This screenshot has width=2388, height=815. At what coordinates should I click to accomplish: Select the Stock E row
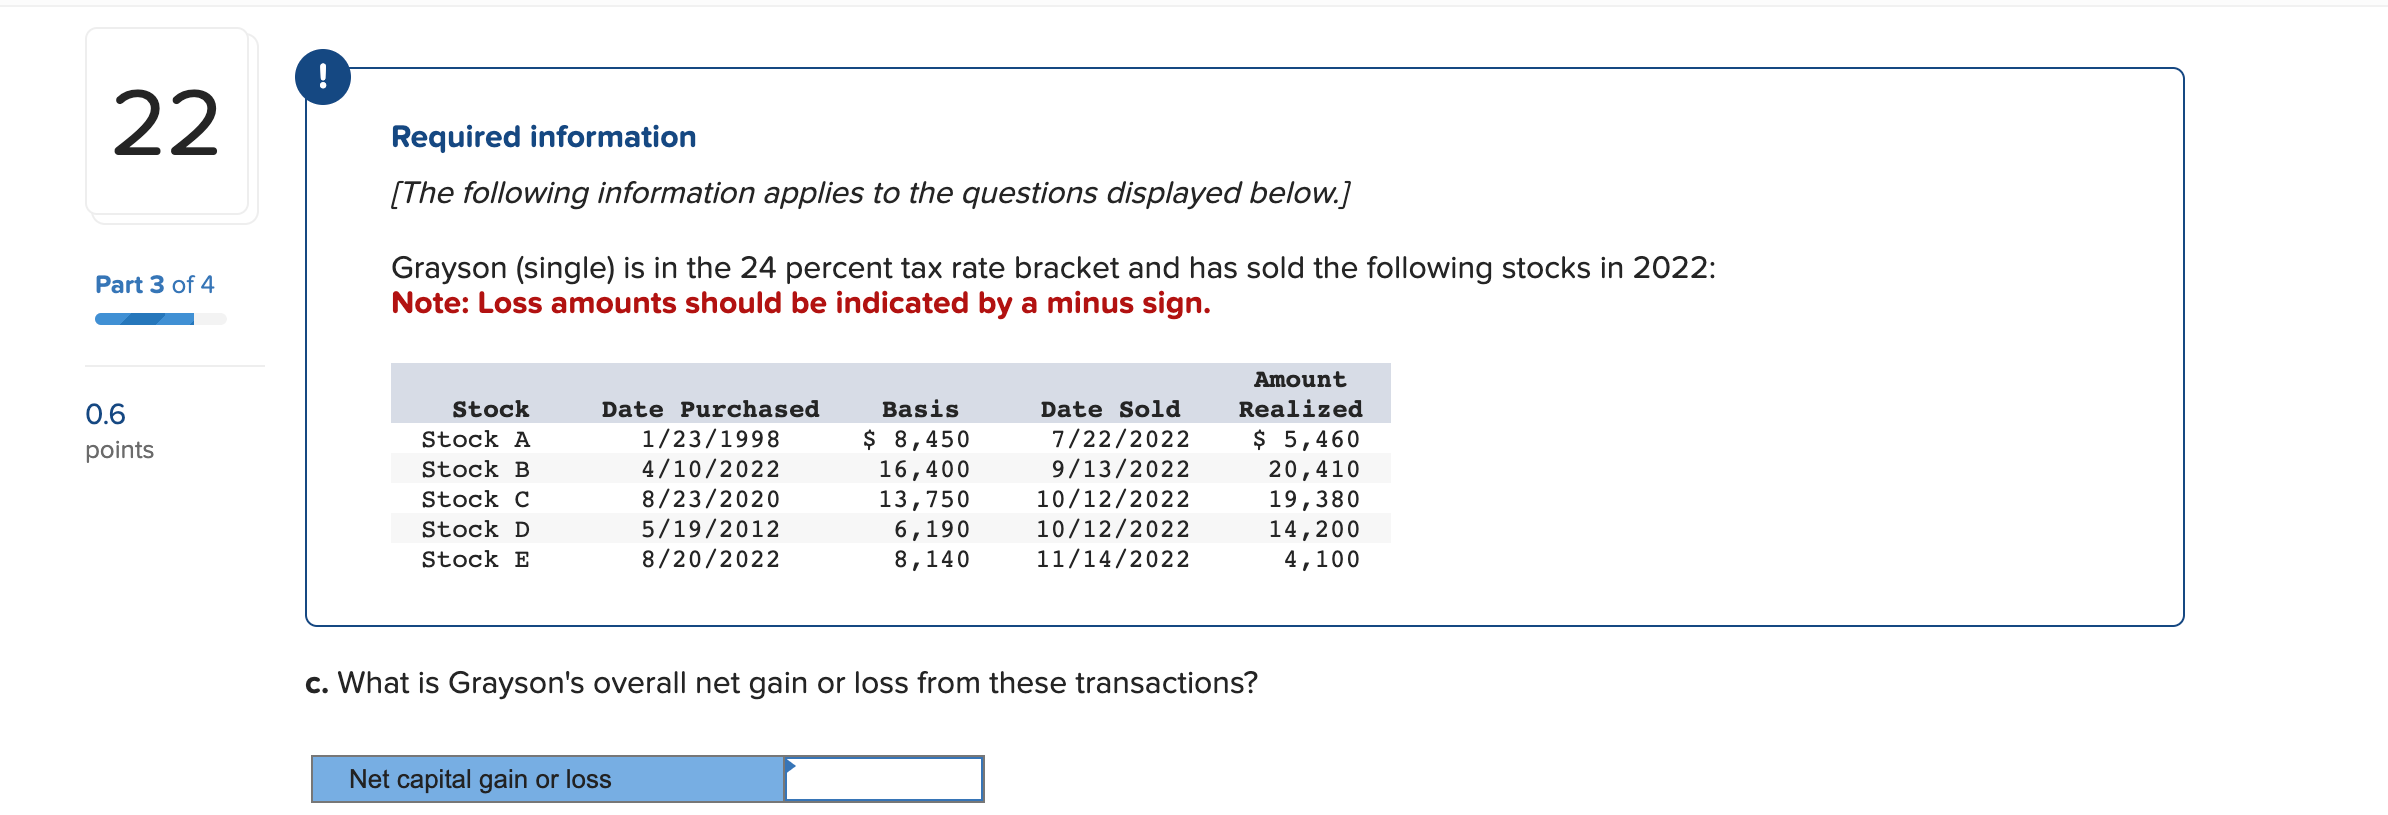click(x=890, y=559)
